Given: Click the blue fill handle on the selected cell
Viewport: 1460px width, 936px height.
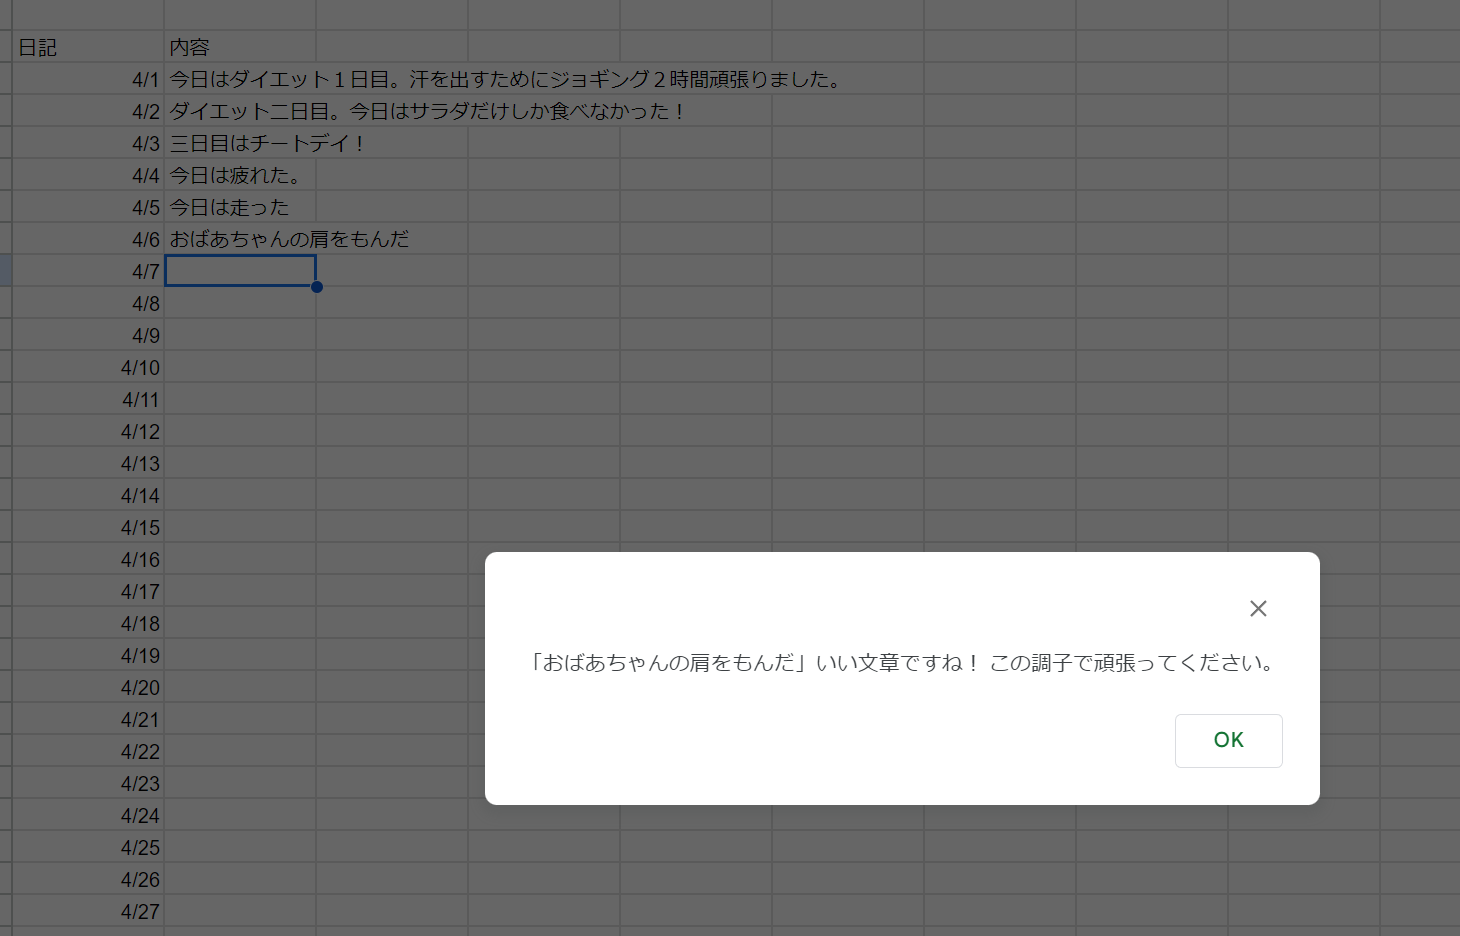Looking at the screenshot, I should 317,287.
